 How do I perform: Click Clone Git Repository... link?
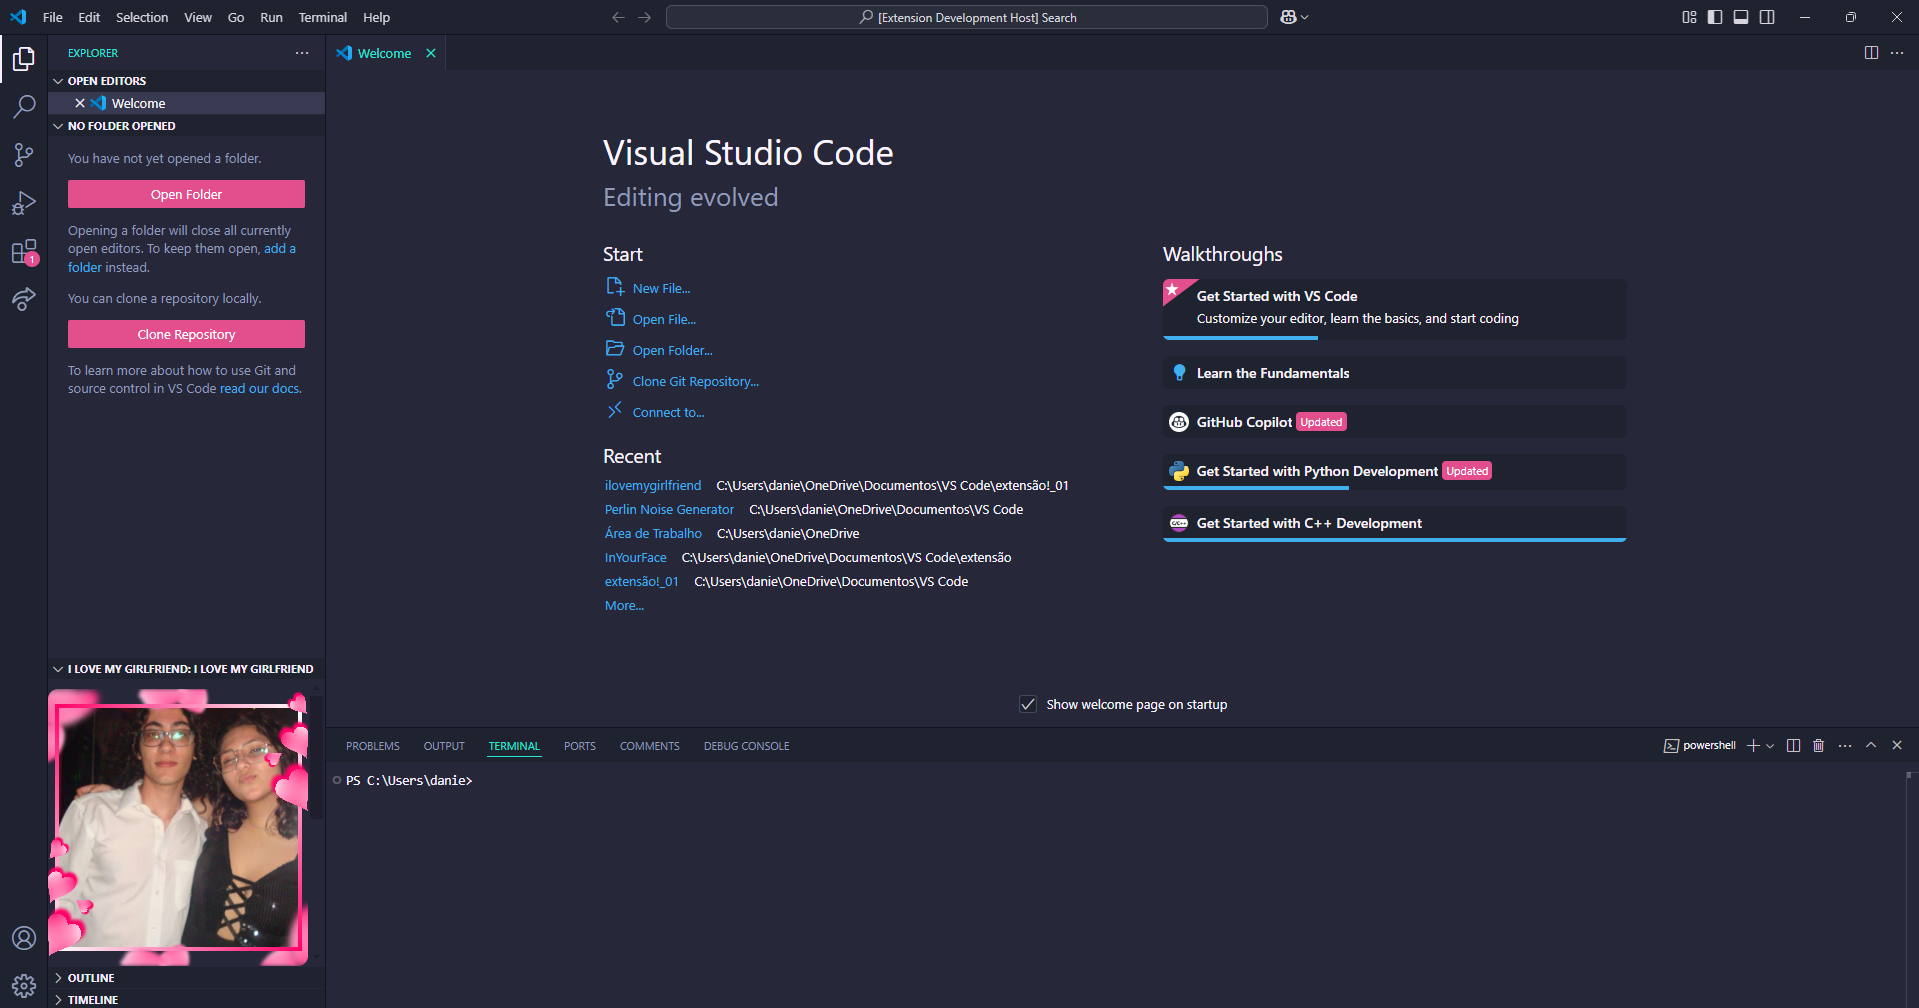click(x=695, y=381)
